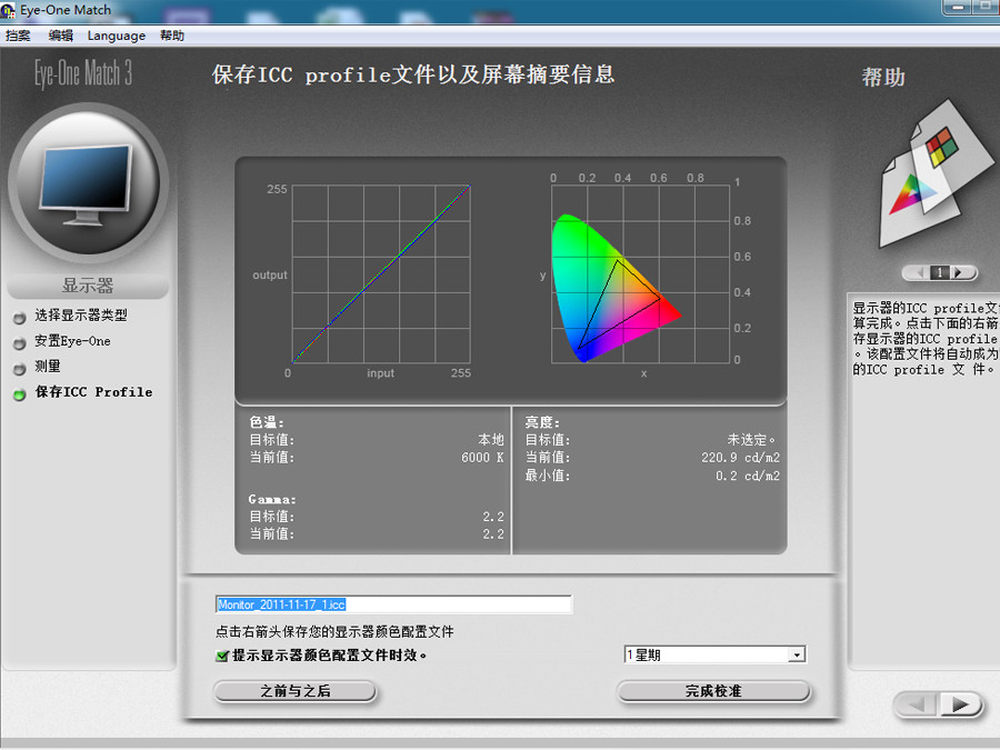The height and width of the screenshot is (750, 1000).
Task: Toggle 提示显示器颜色配置文件时效 checkbox
Action: (222, 656)
